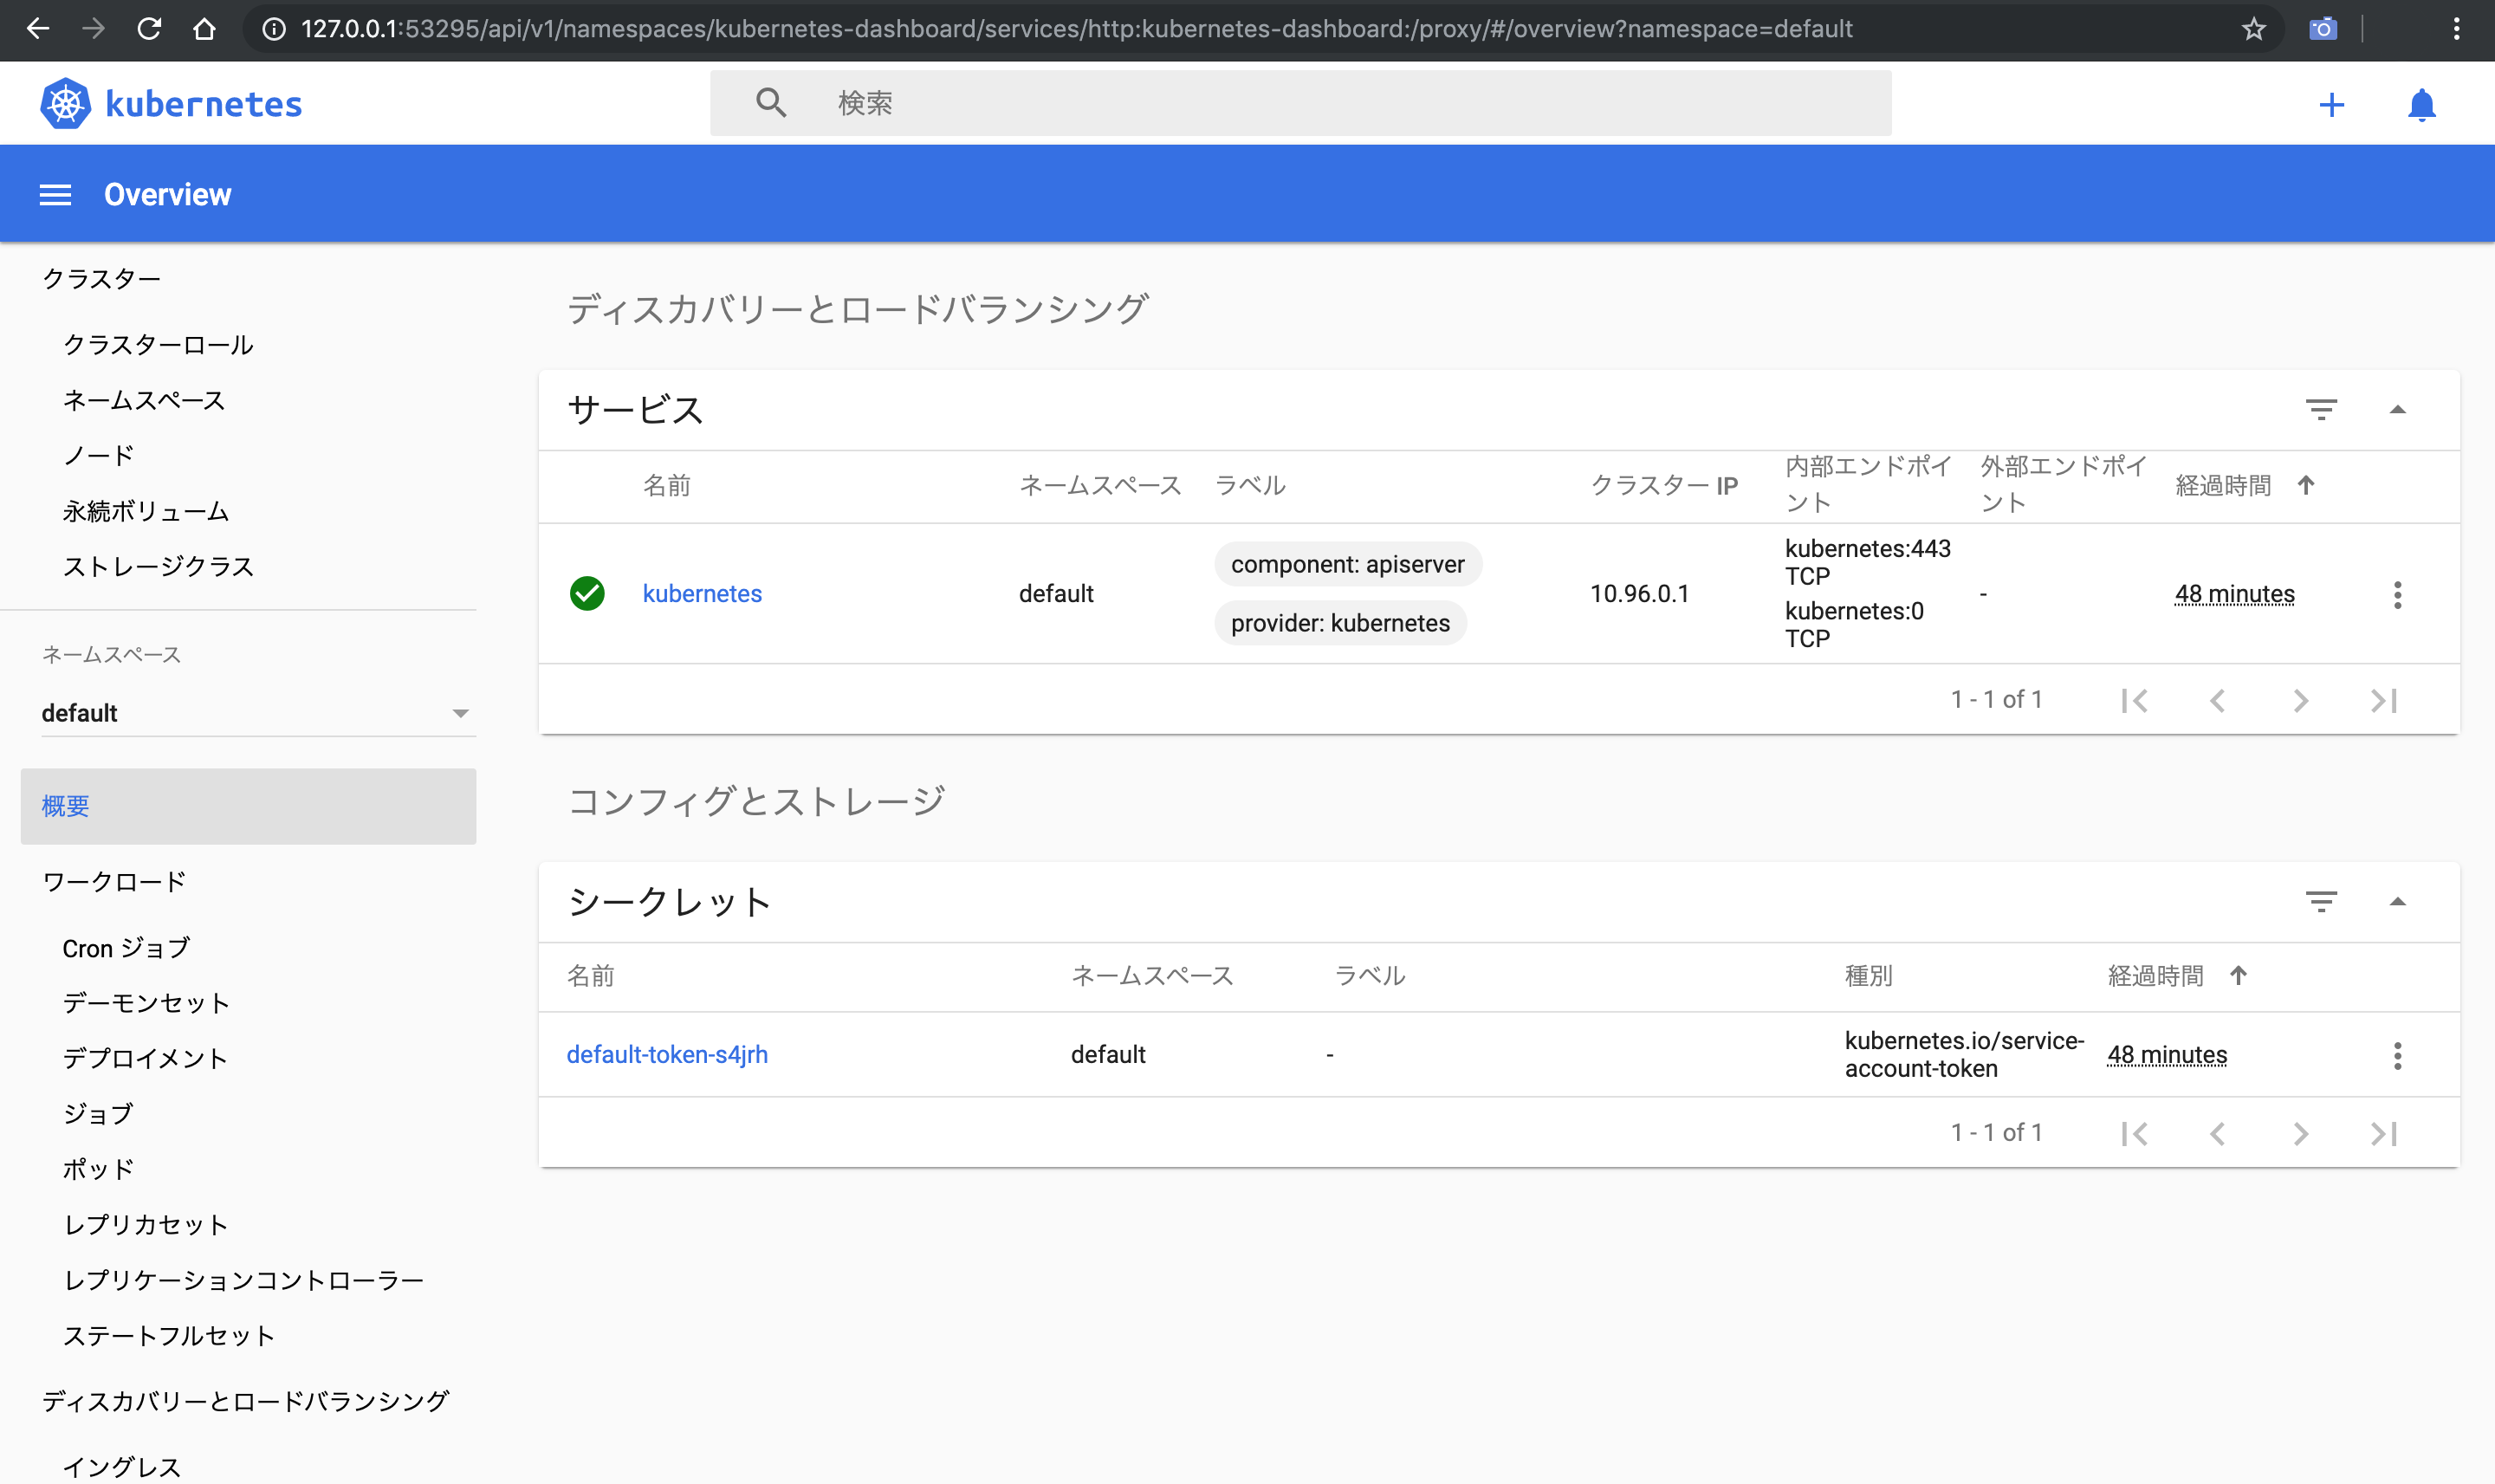Screen dimensions: 2495x1484
Task: Open browser three-dot menu
Action: pos(2456,29)
